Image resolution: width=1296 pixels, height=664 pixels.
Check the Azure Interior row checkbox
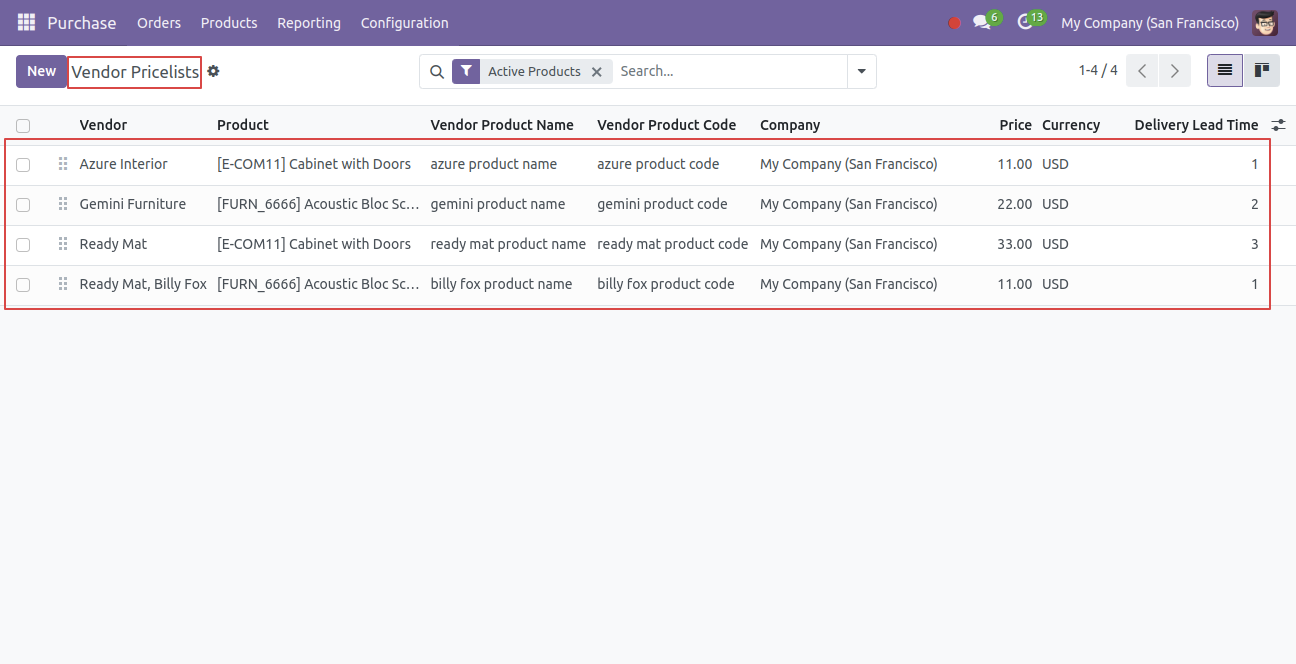[23, 165]
